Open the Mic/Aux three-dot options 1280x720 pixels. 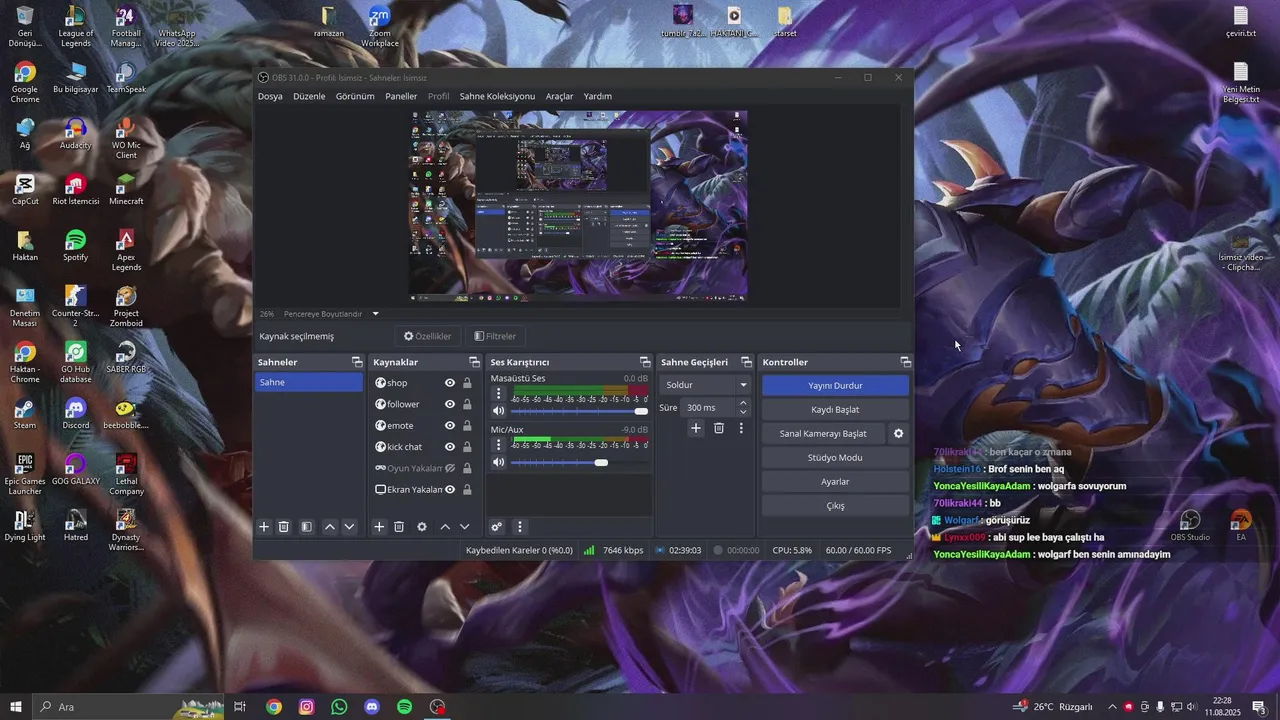point(498,445)
